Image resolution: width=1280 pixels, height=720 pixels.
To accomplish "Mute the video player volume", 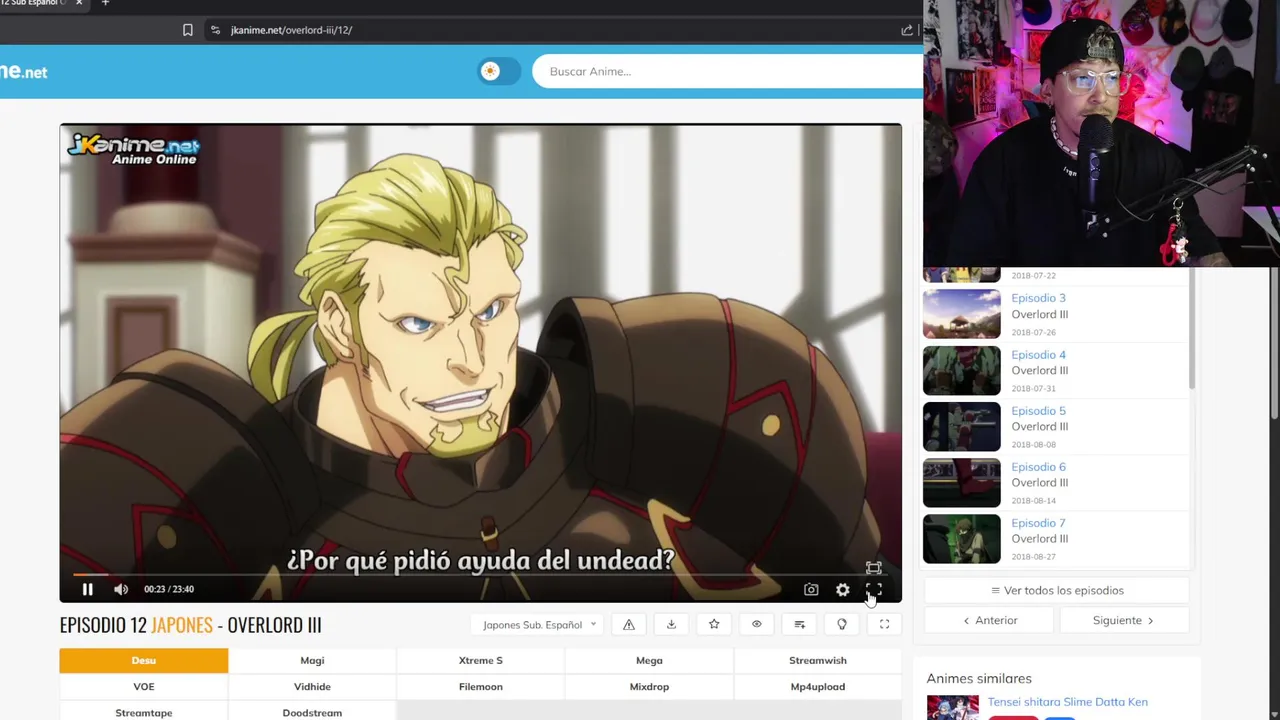I will 121,589.
